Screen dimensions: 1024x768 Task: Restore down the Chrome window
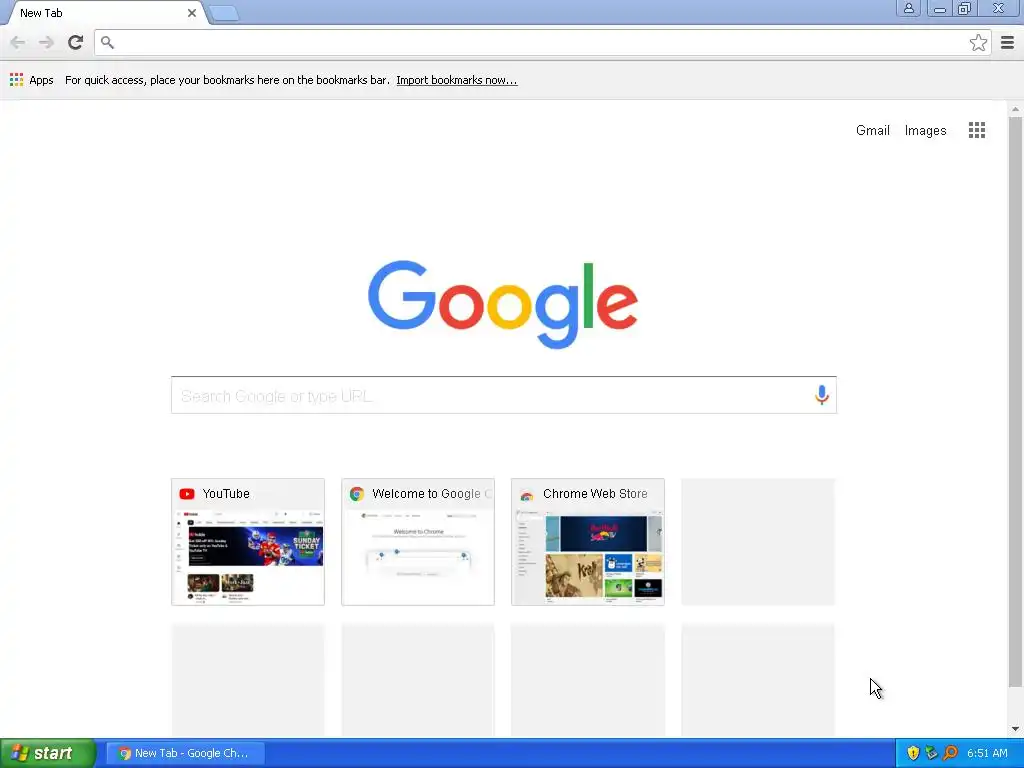965,8
